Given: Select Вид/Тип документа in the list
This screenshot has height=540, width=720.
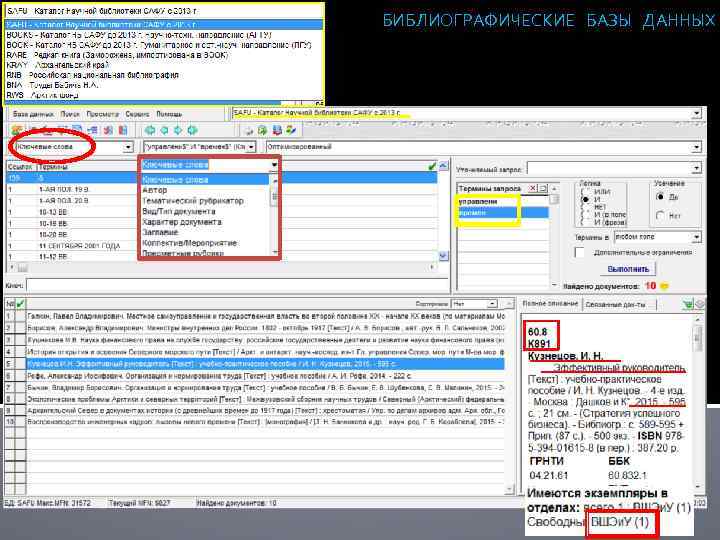Looking at the screenshot, I should (179, 211).
